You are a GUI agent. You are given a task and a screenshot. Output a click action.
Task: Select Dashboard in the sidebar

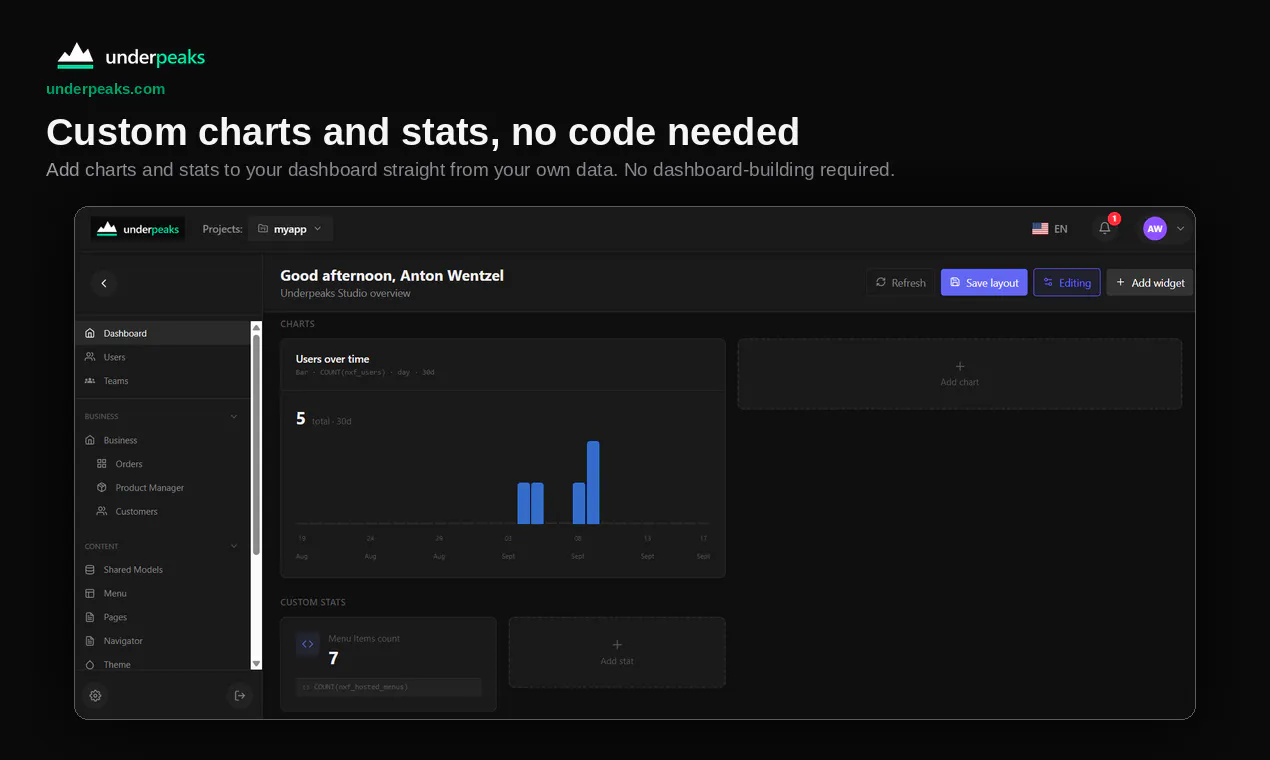point(162,333)
